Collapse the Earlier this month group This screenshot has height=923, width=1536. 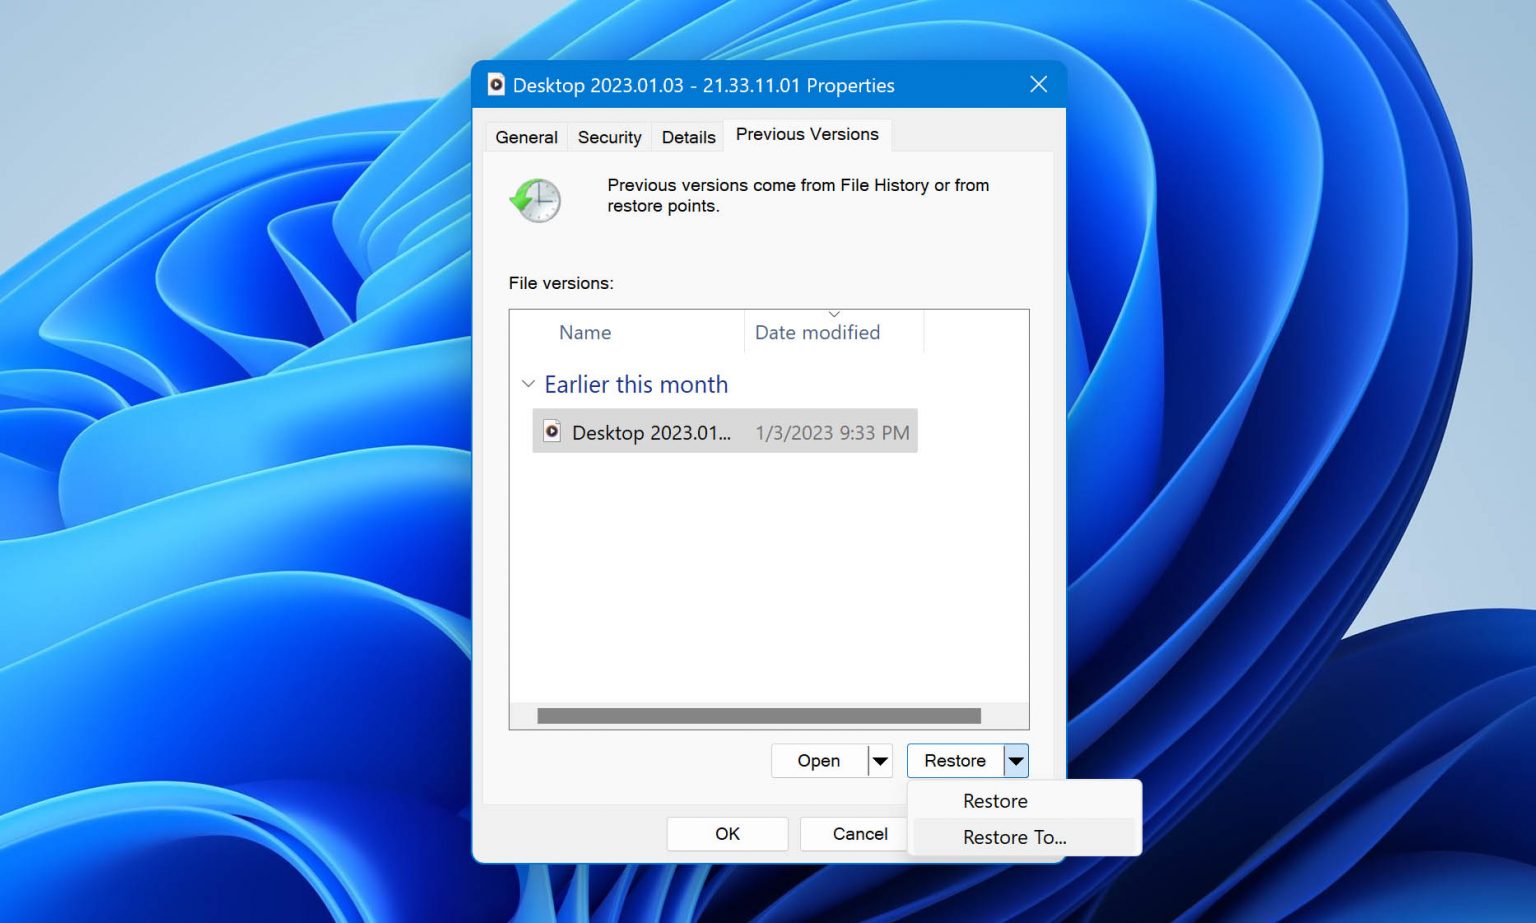(528, 384)
